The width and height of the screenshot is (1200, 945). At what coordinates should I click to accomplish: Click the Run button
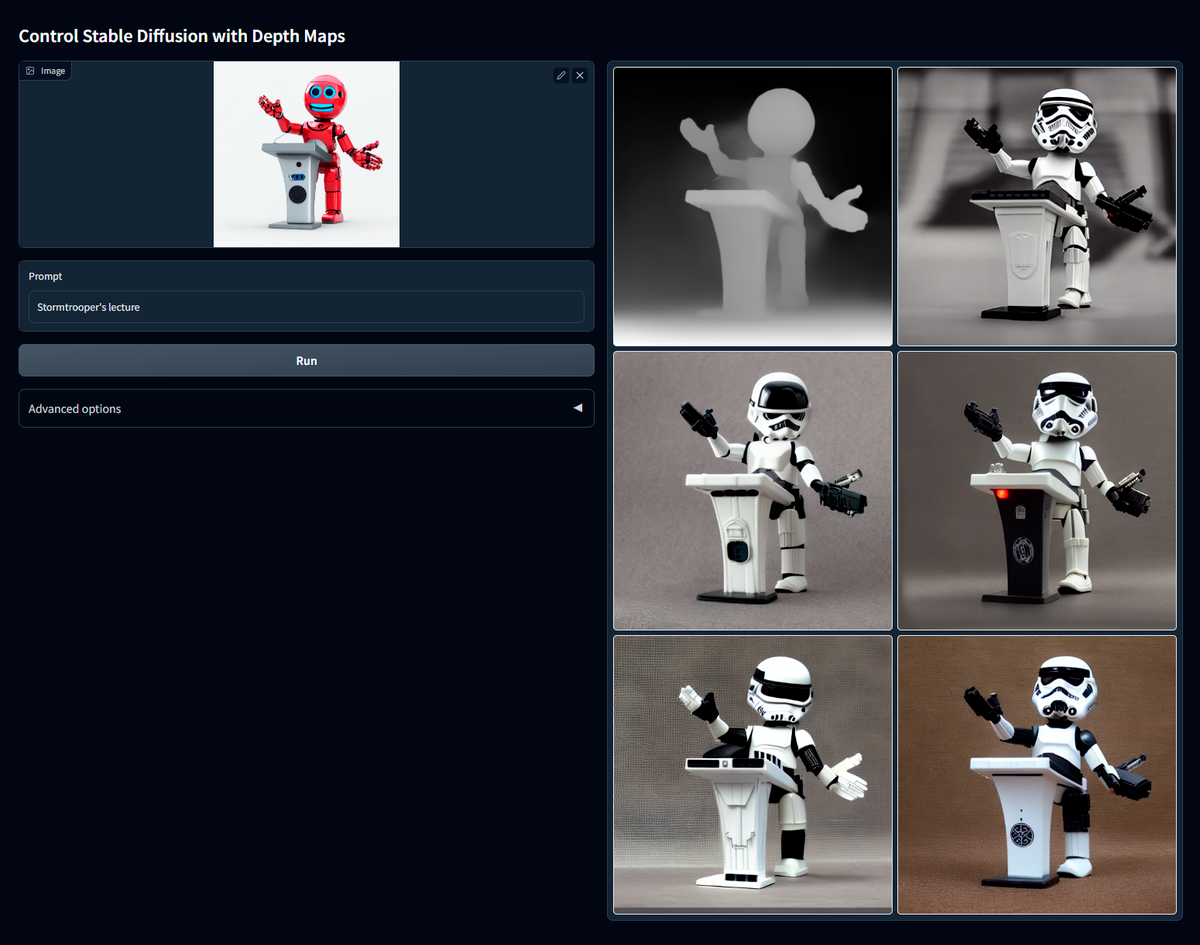coord(306,360)
